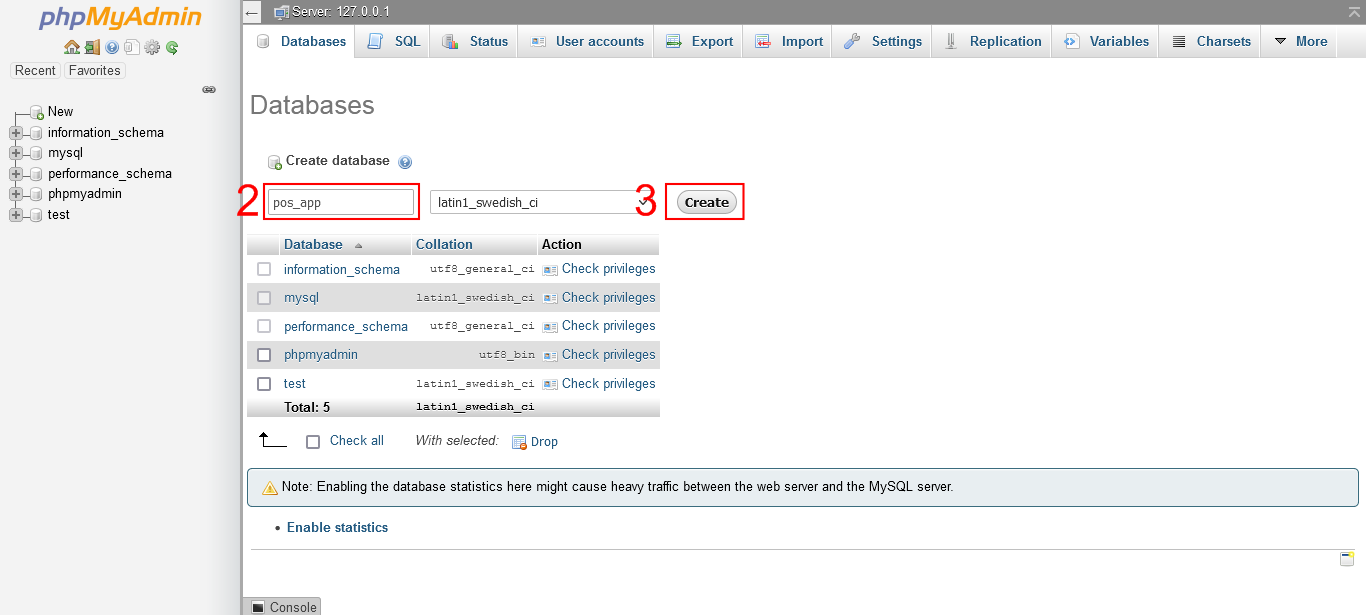The width and height of the screenshot is (1366, 615).
Task: Open the Settings tab
Action: point(883,42)
